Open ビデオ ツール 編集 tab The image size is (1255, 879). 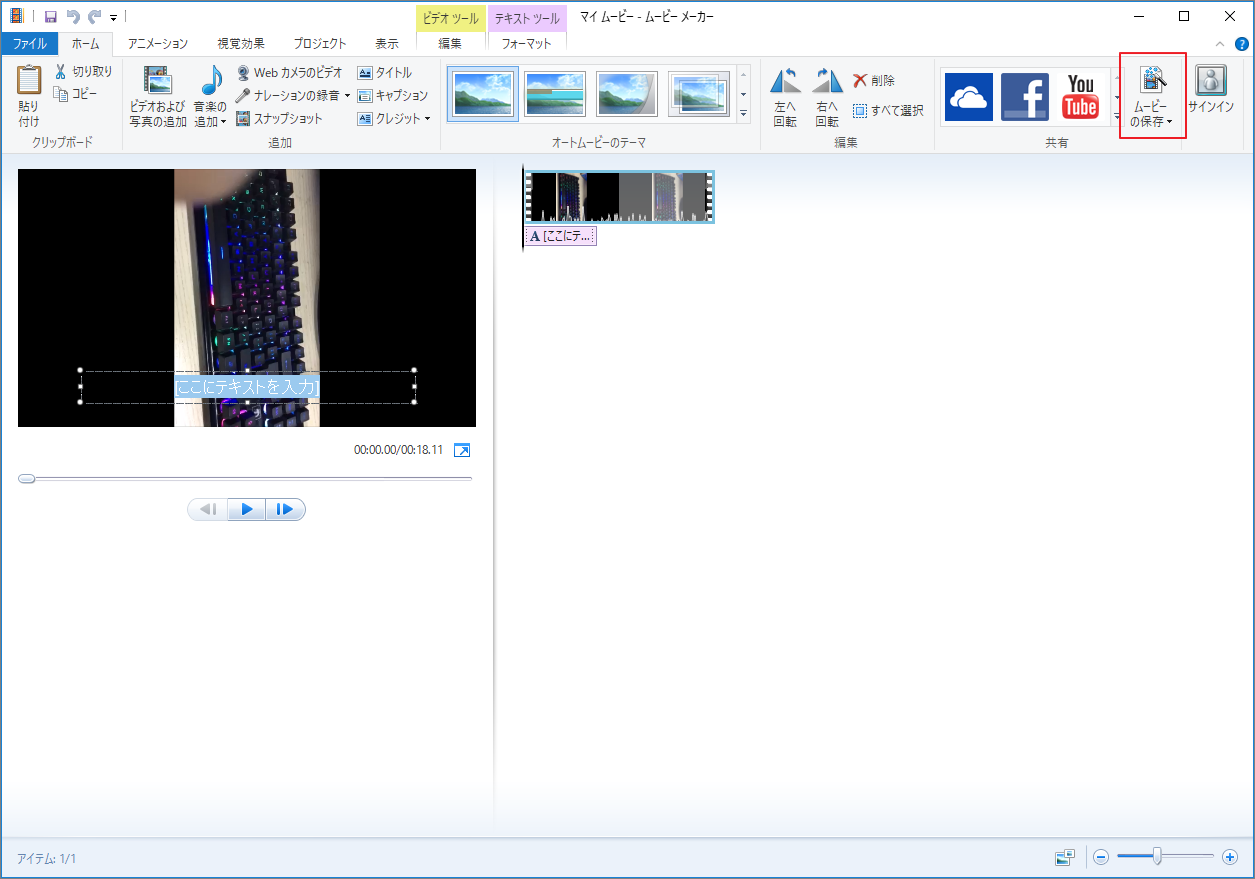[450, 44]
